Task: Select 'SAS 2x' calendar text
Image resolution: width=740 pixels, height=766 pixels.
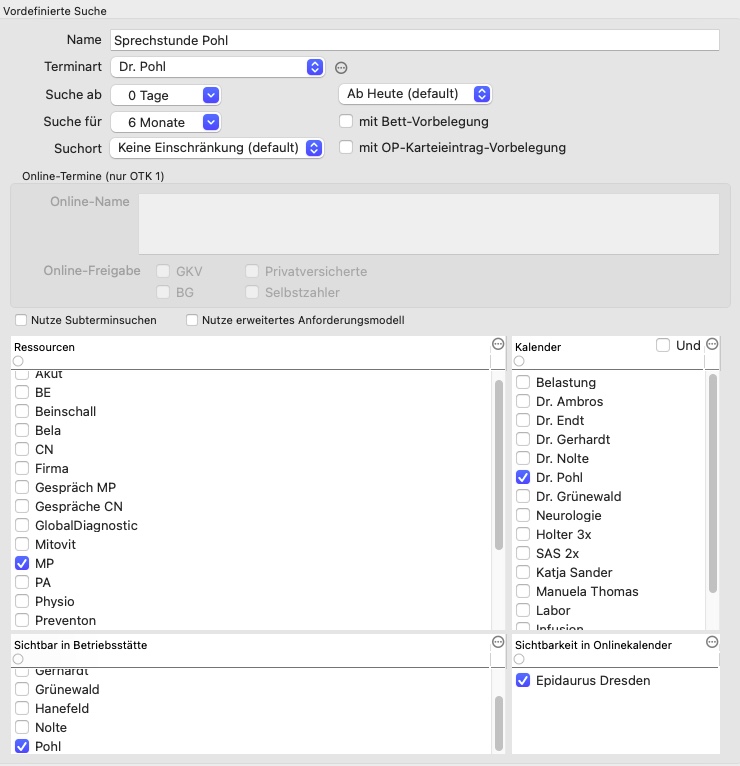Action: [x=557, y=553]
